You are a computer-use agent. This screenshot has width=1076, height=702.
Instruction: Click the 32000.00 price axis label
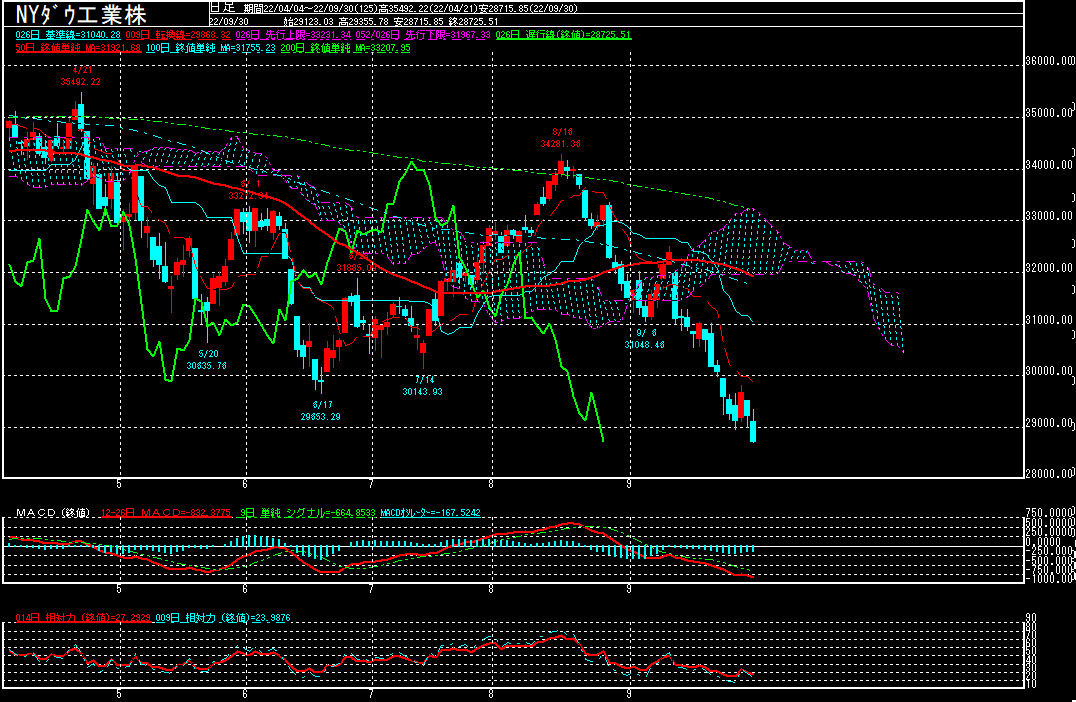1049,268
